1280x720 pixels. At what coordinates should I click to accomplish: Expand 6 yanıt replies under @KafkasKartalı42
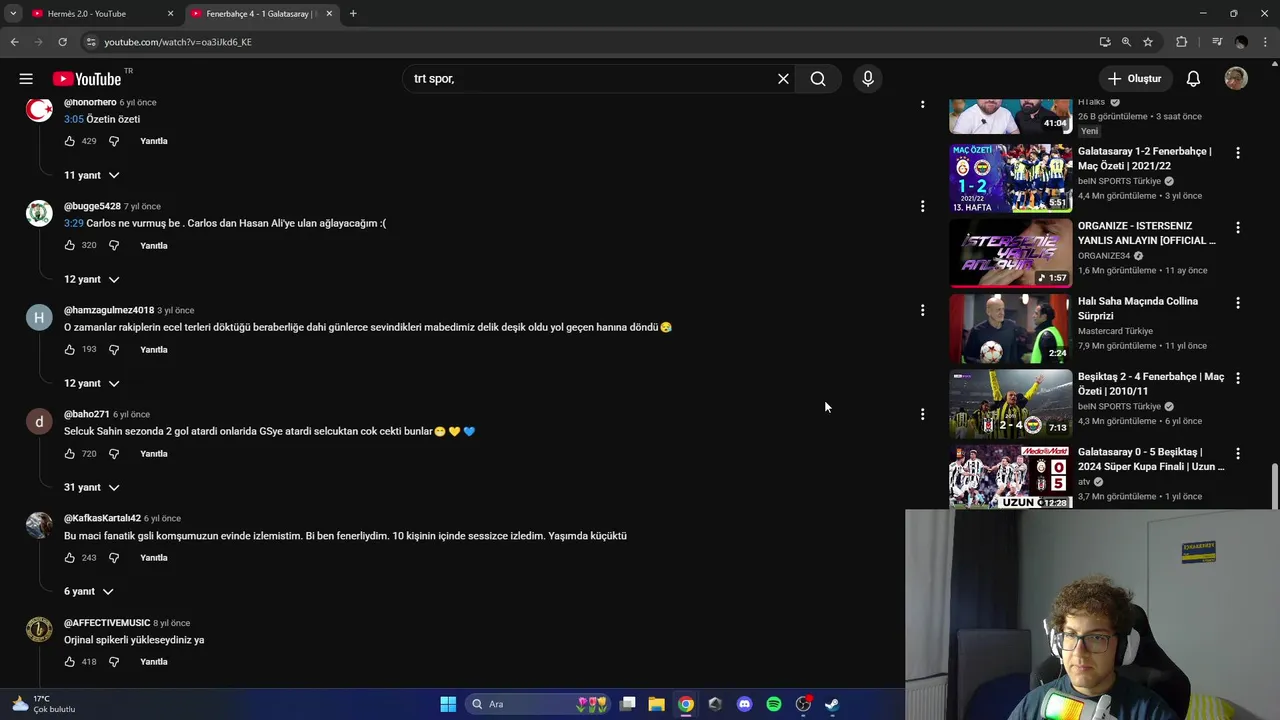(88, 591)
